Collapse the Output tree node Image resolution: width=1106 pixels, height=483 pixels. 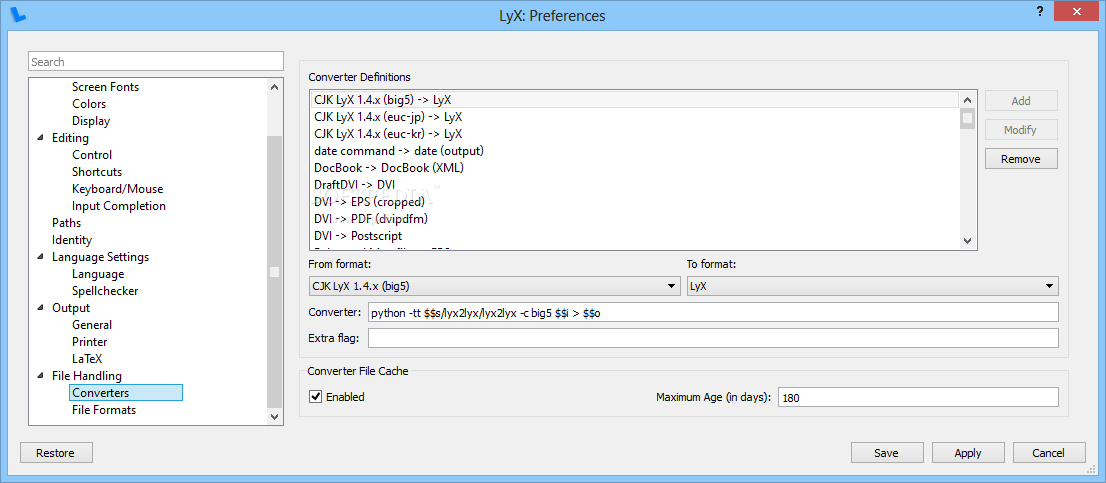[40, 307]
